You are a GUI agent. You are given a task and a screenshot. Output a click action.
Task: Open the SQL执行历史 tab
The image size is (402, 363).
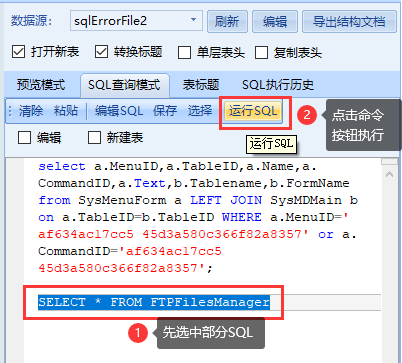coord(278,85)
